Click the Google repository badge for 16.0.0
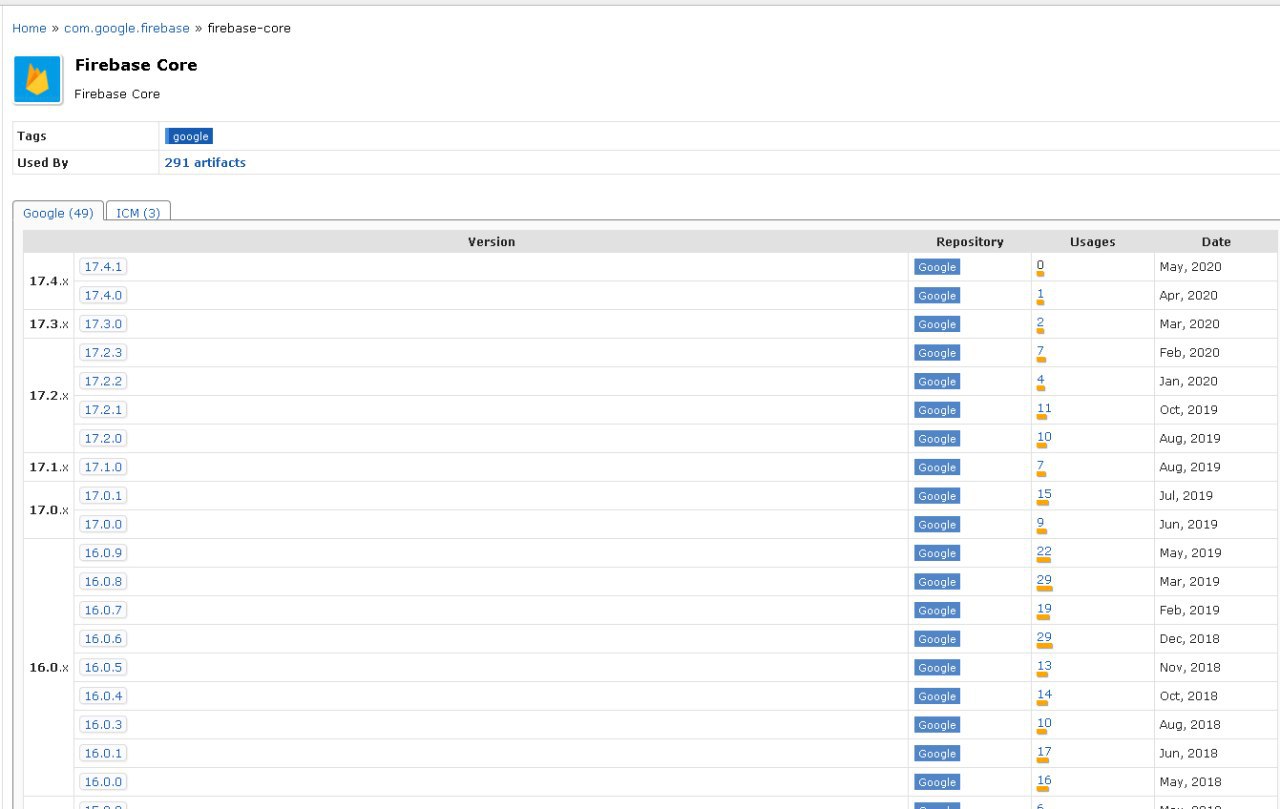Screen dimensions: 1280x809 click(937, 782)
